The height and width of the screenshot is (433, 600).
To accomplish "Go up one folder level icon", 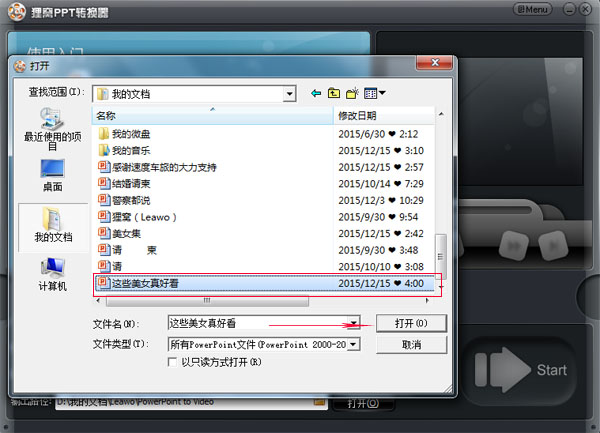I will (334, 93).
